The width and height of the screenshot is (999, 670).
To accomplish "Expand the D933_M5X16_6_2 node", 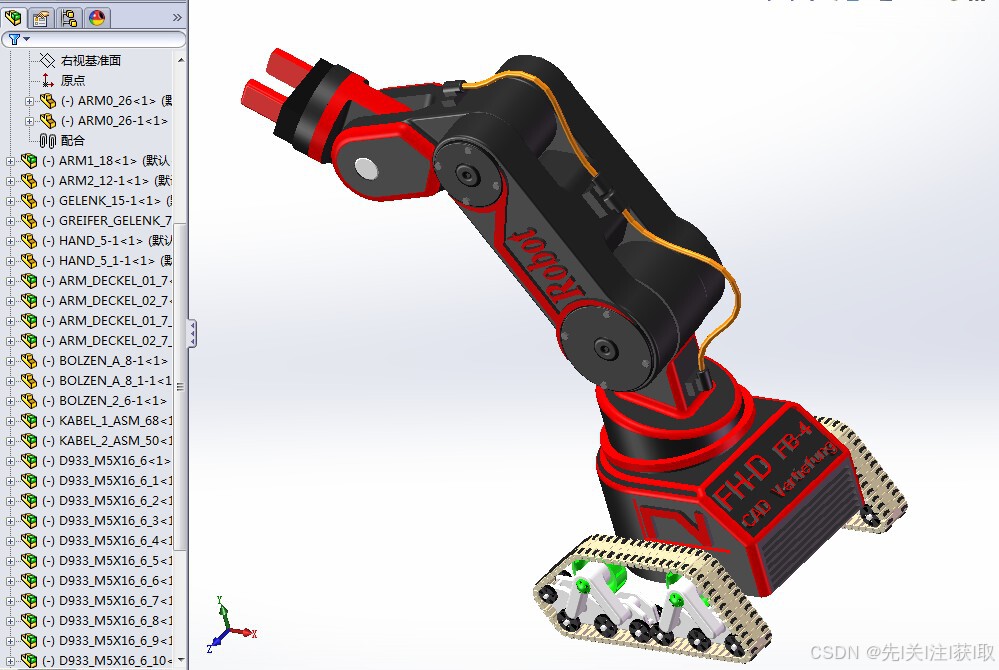I will (x=10, y=501).
